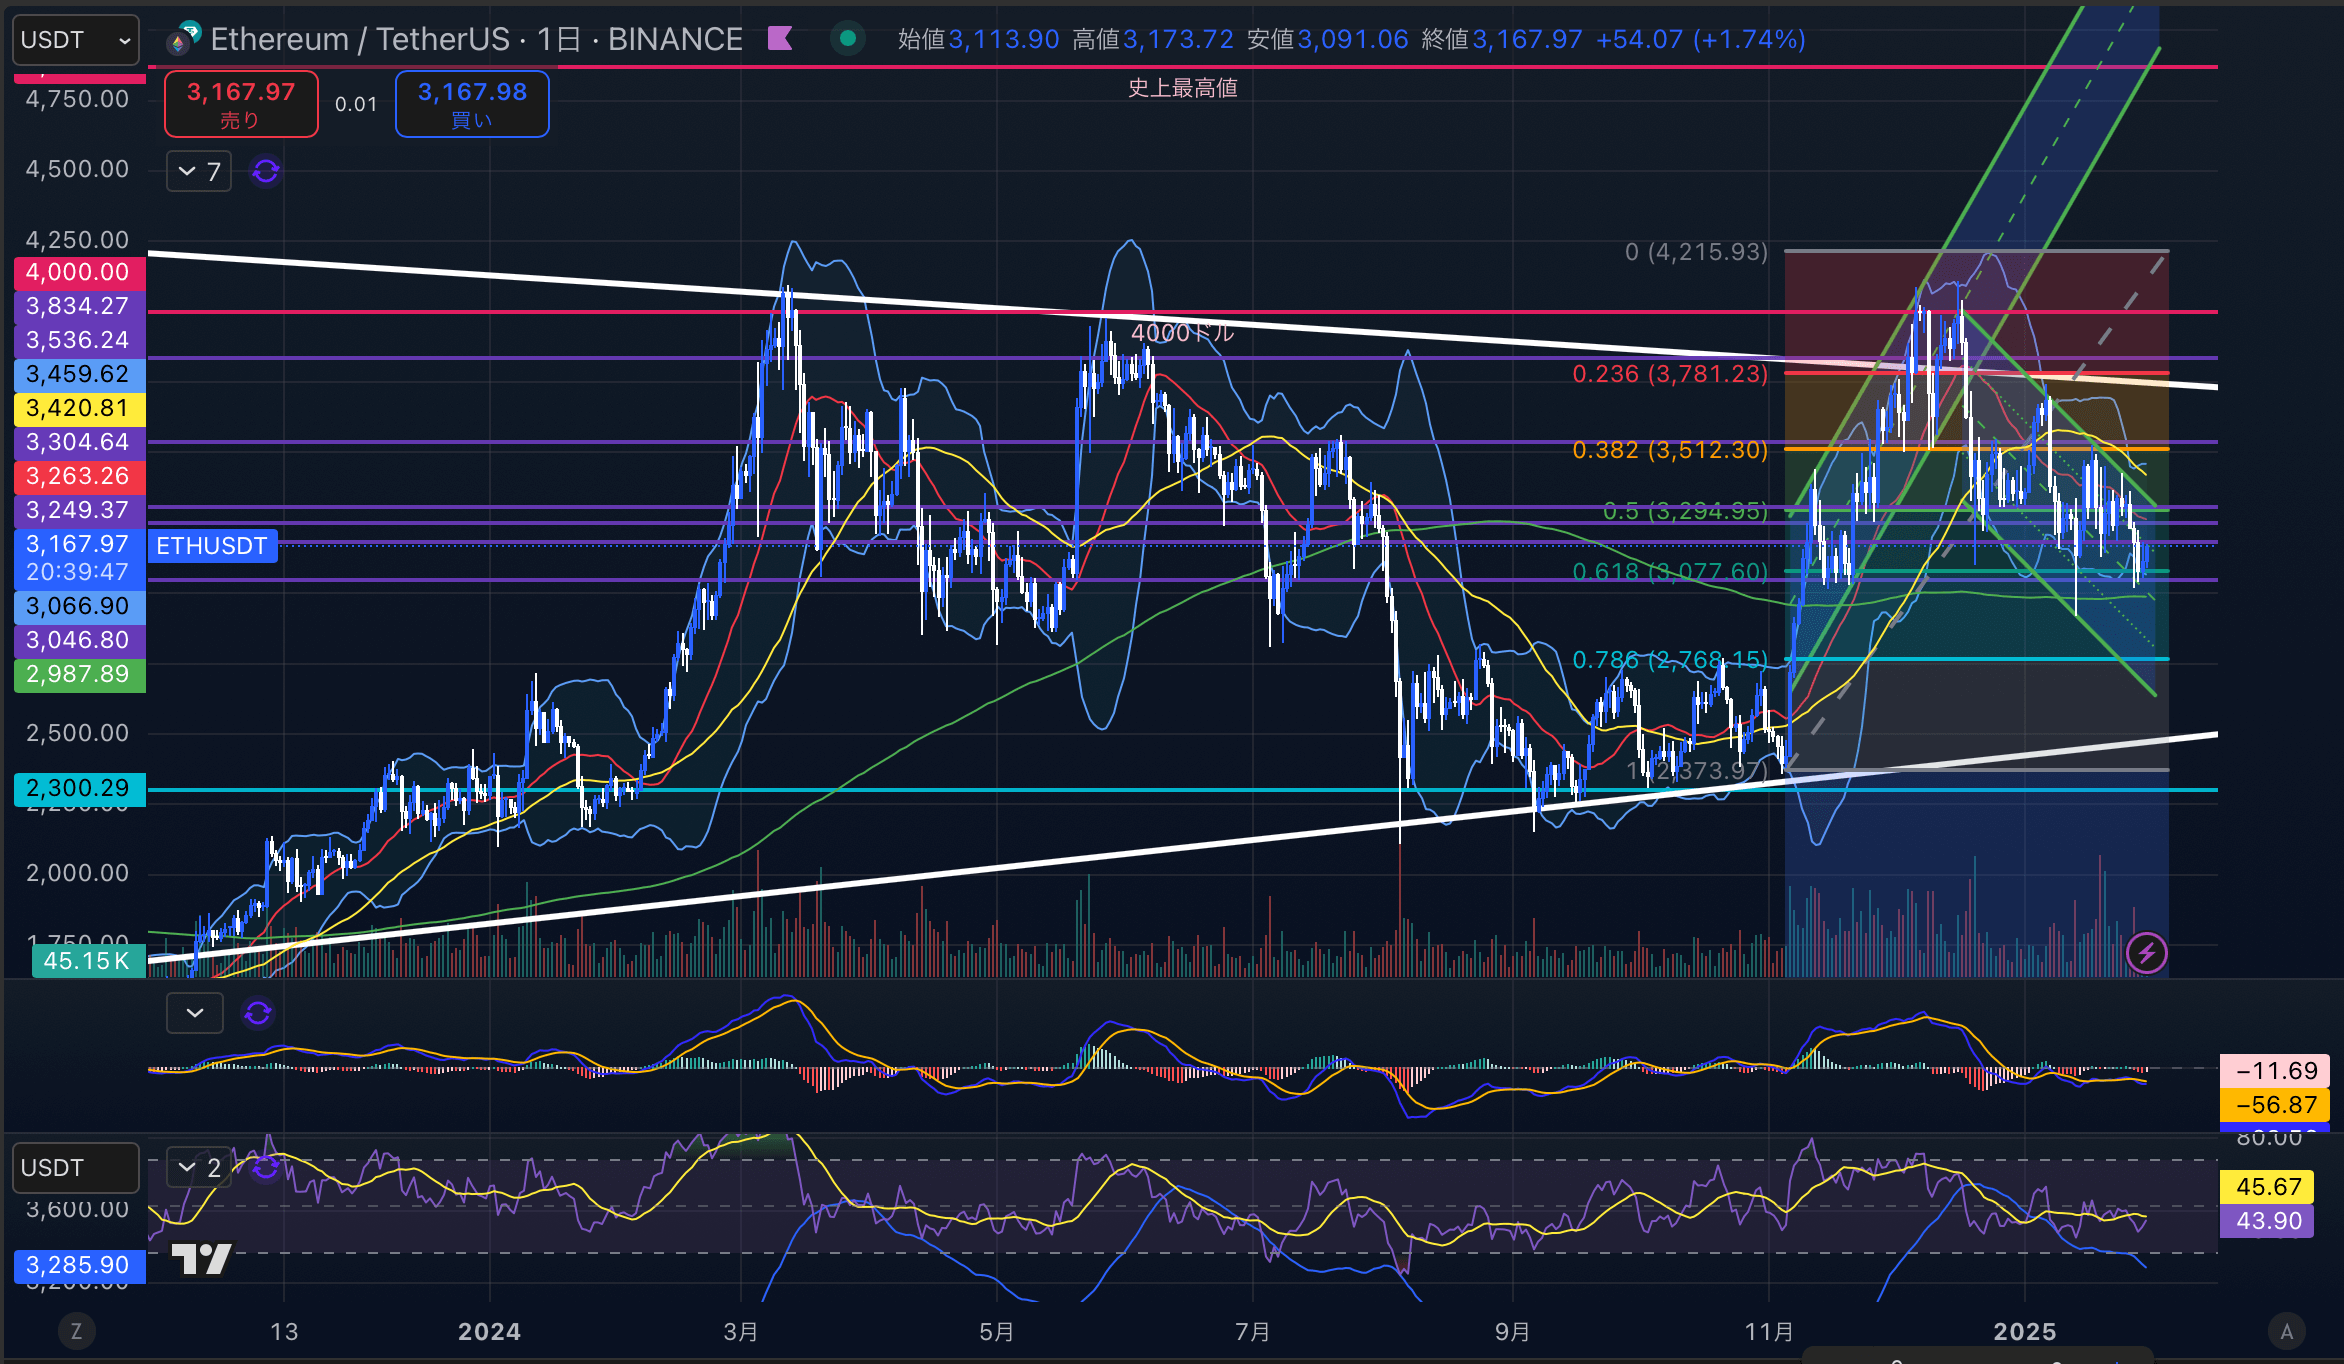Click the yellow 45.67 RSI value
This screenshot has width=2344, height=1364.
[2267, 1187]
